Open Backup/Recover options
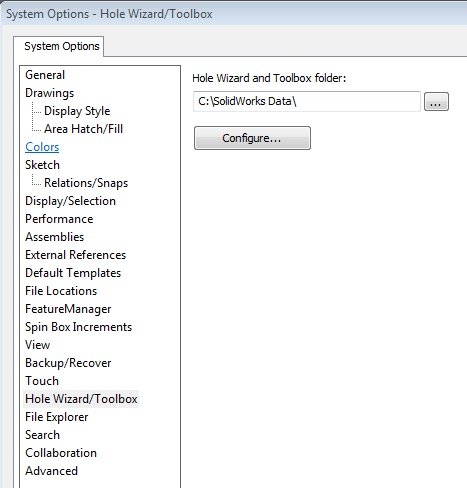Screen dimensions: 467x488 pyautogui.click(x=68, y=363)
